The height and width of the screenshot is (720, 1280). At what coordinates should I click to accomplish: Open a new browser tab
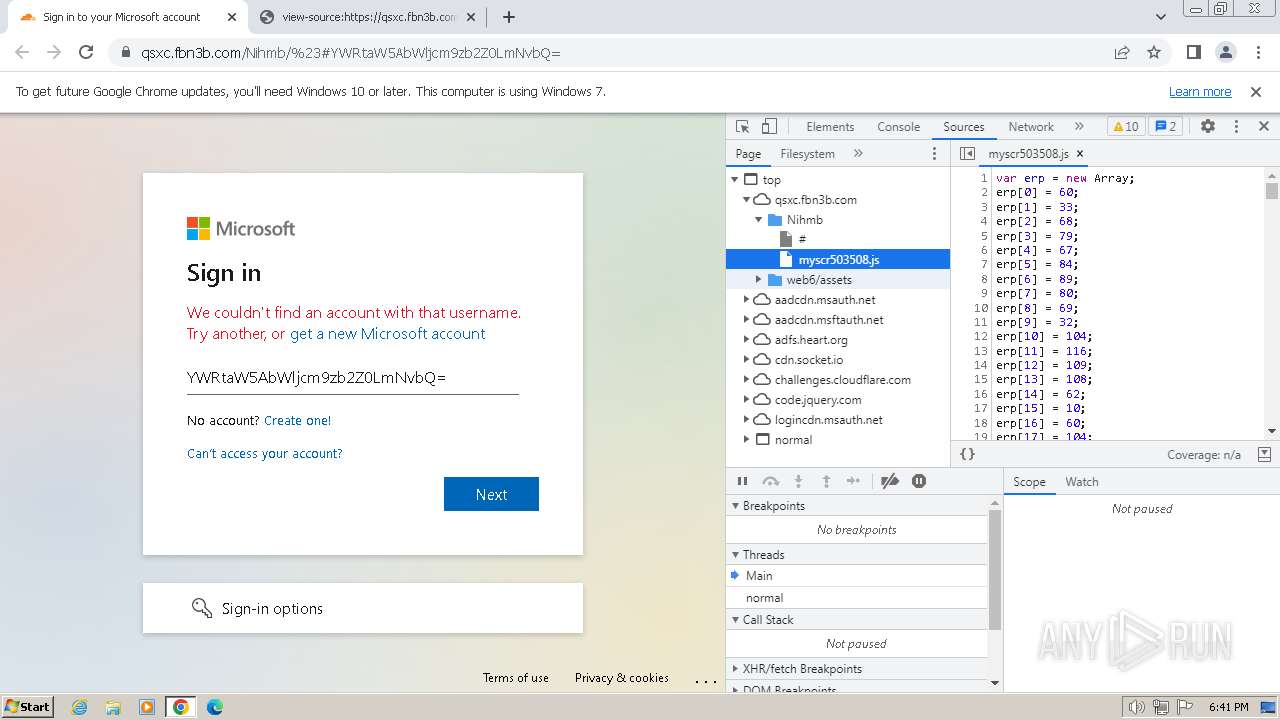pyautogui.click(x=509, y=17)
